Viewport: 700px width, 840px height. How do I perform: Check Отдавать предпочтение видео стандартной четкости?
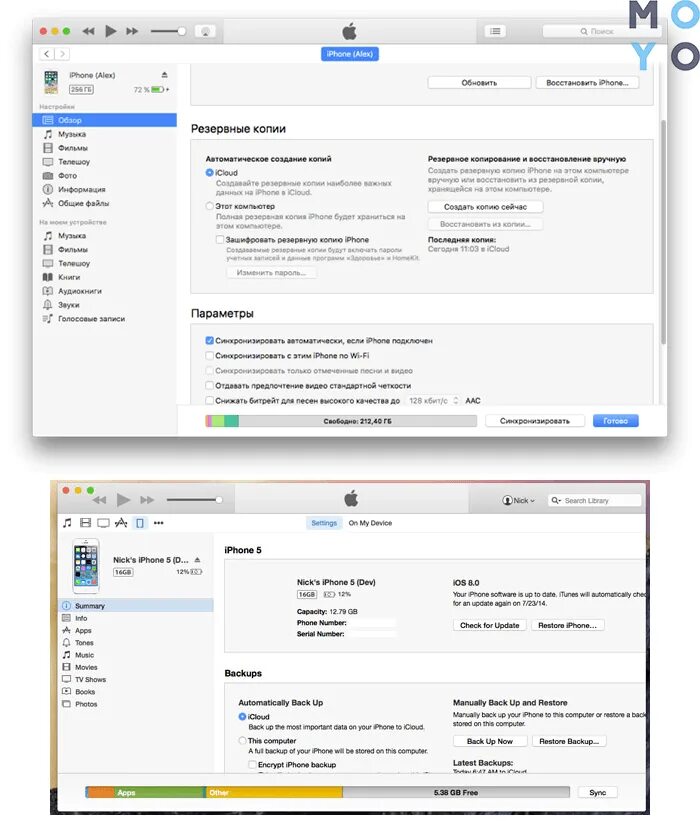click(x=209, y=385)
